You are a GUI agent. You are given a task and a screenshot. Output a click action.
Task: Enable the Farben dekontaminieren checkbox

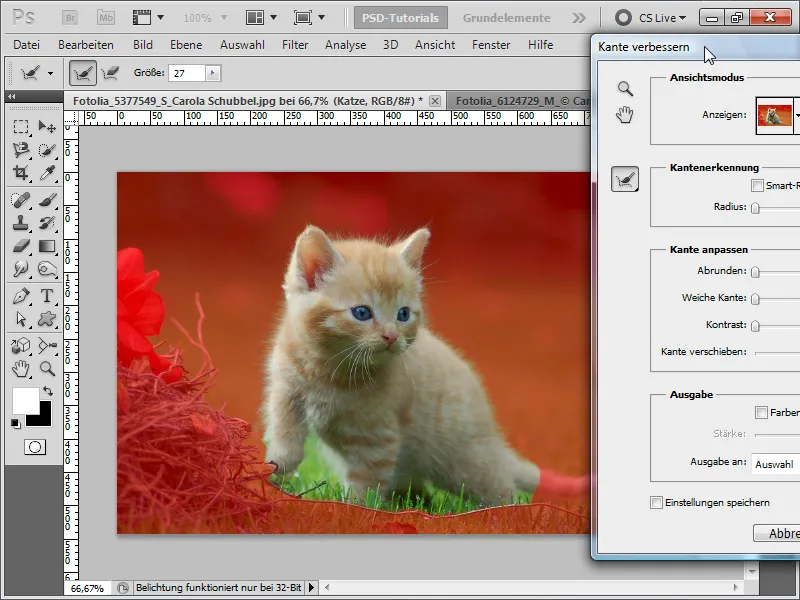[x=761, y=412]
